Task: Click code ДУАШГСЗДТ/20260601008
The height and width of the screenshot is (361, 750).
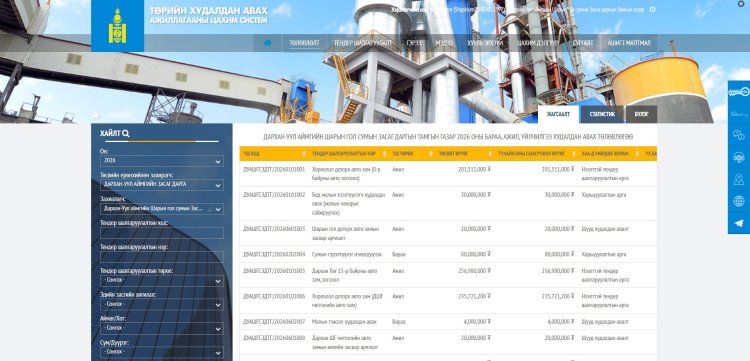Action: [x=274, y=338]
